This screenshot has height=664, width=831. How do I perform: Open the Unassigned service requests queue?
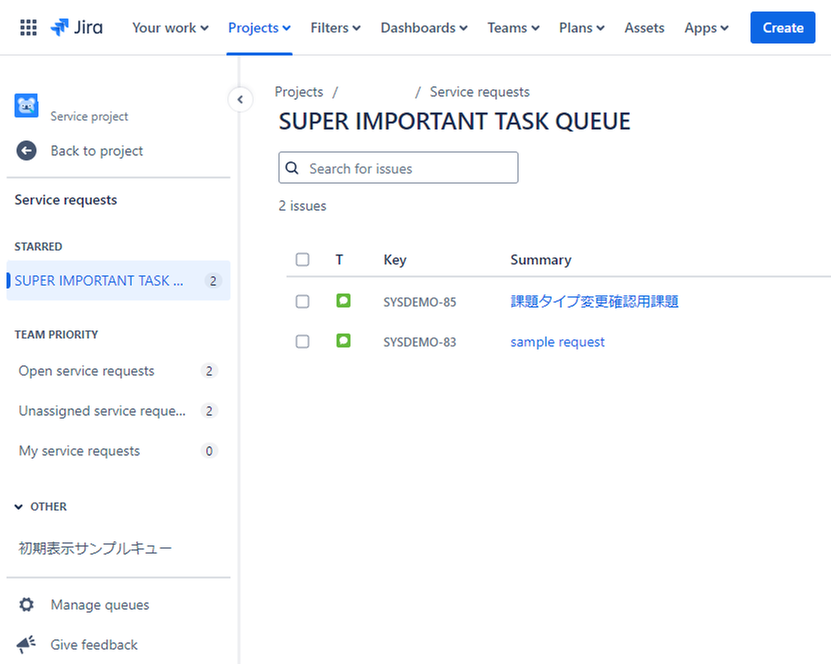tap(119, 411)
